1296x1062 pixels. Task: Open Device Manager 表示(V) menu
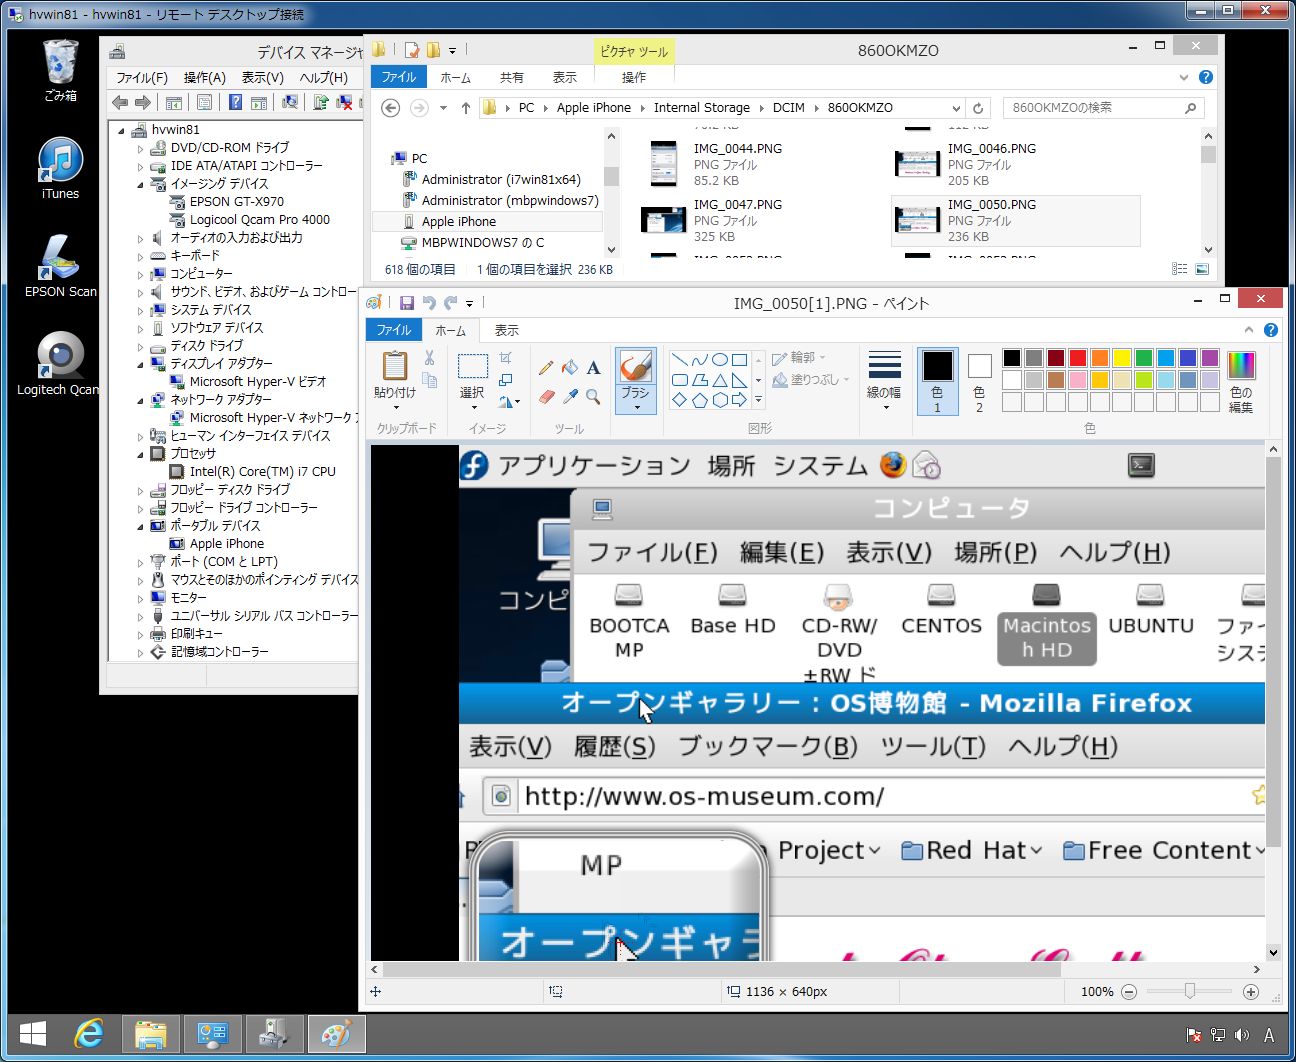click(x=263, y=77)
